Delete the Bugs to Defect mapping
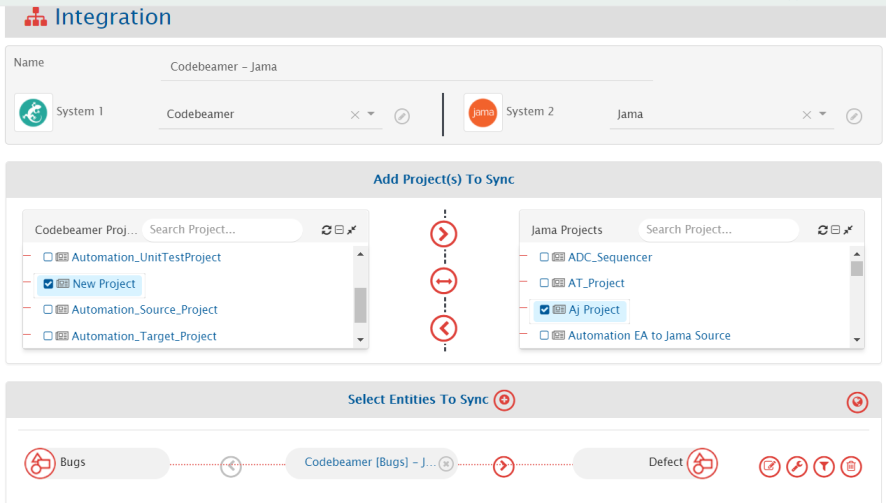Screen dimensions: 886x503 pyautogui.click(x=850, y=466)
